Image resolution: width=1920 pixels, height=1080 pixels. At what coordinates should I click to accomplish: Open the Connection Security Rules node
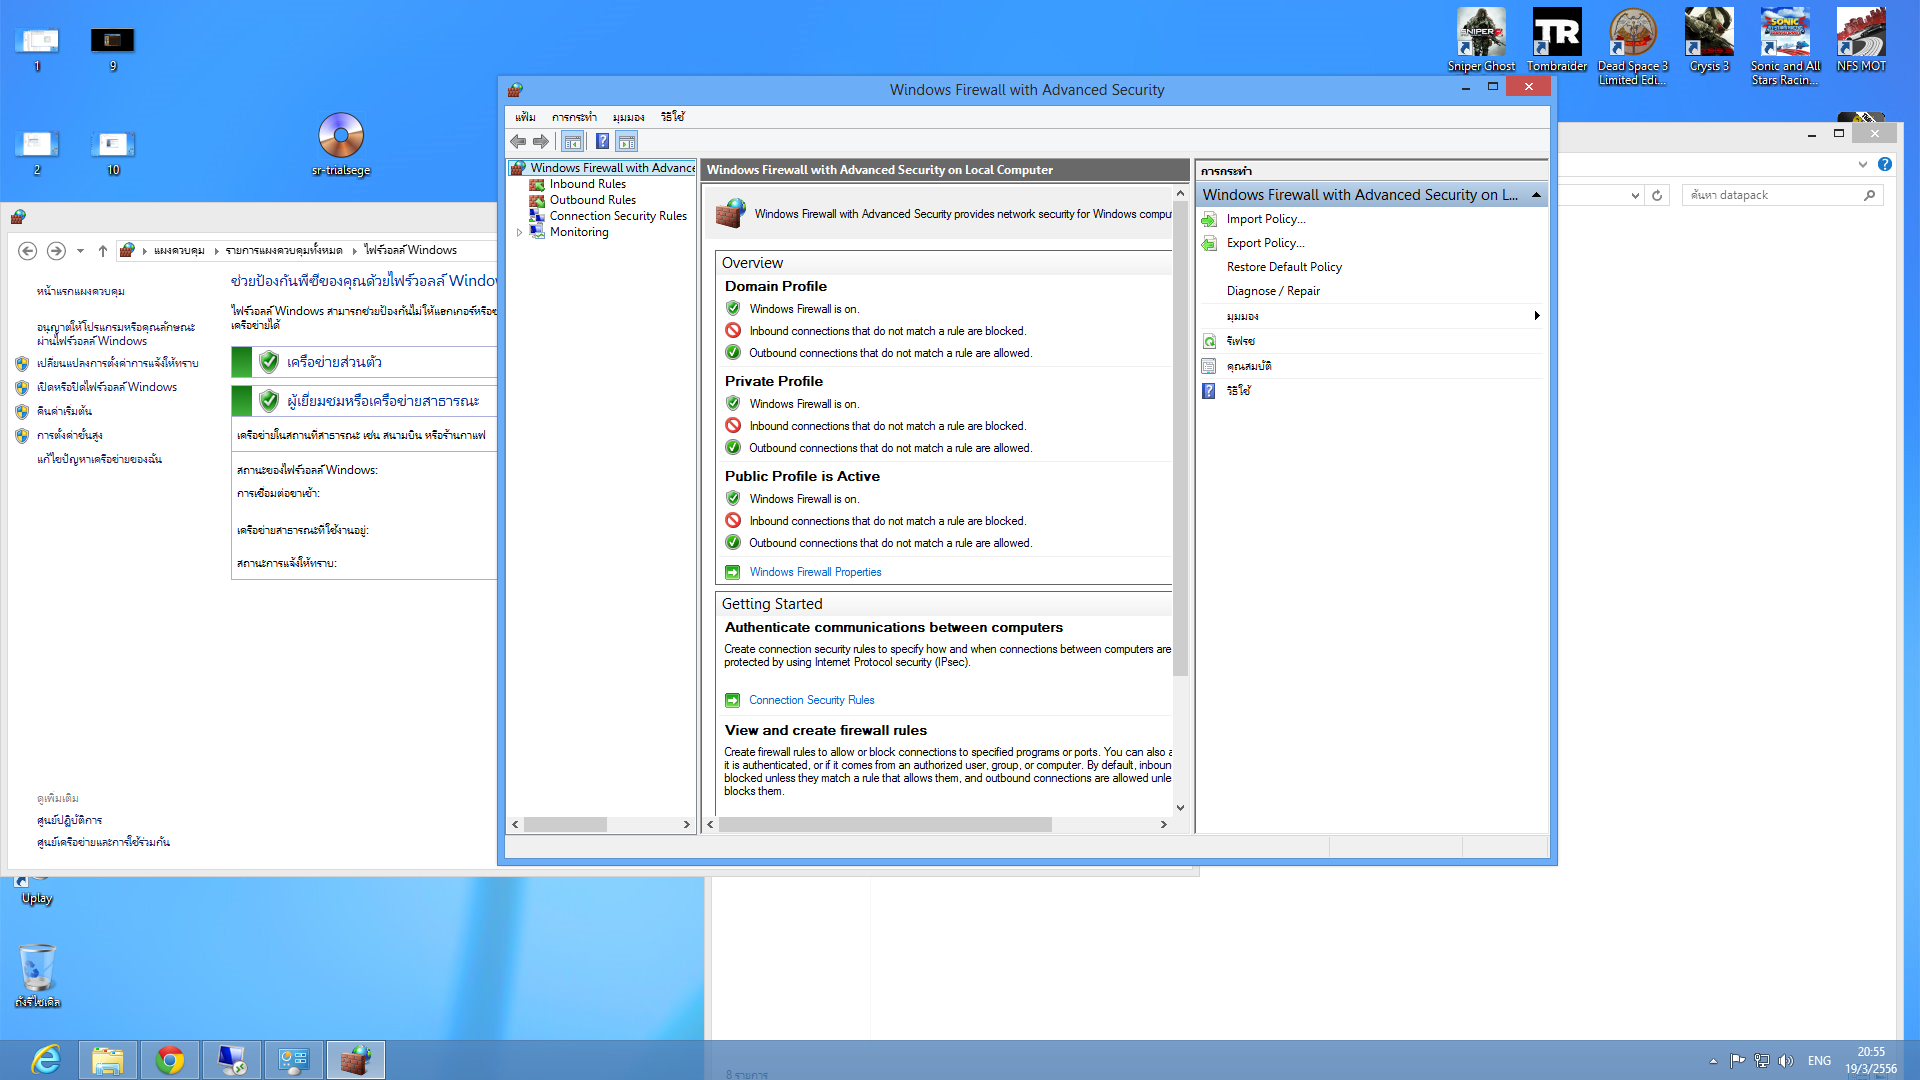[x=617, y=216]
